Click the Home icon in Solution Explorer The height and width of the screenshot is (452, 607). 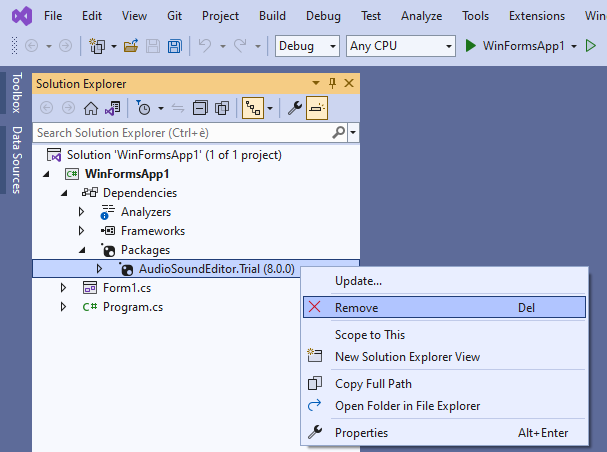[91, 108]
